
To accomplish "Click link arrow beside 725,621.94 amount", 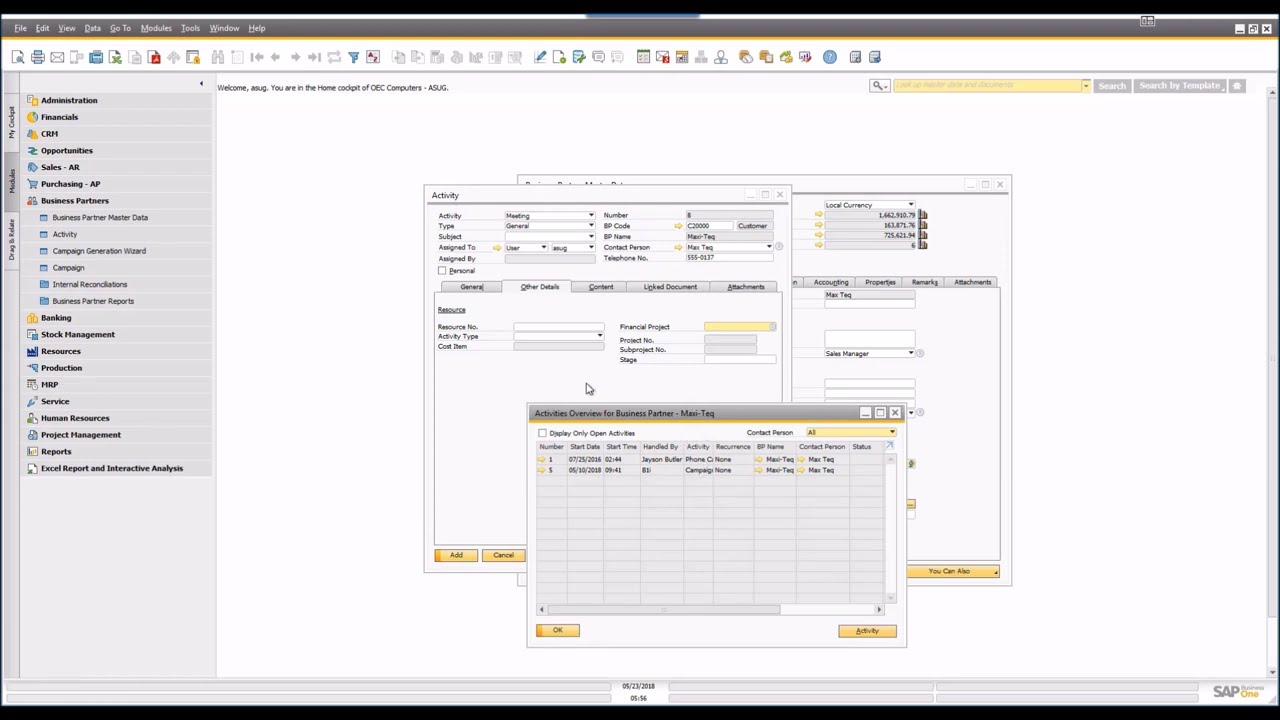I will coord(818,235).
